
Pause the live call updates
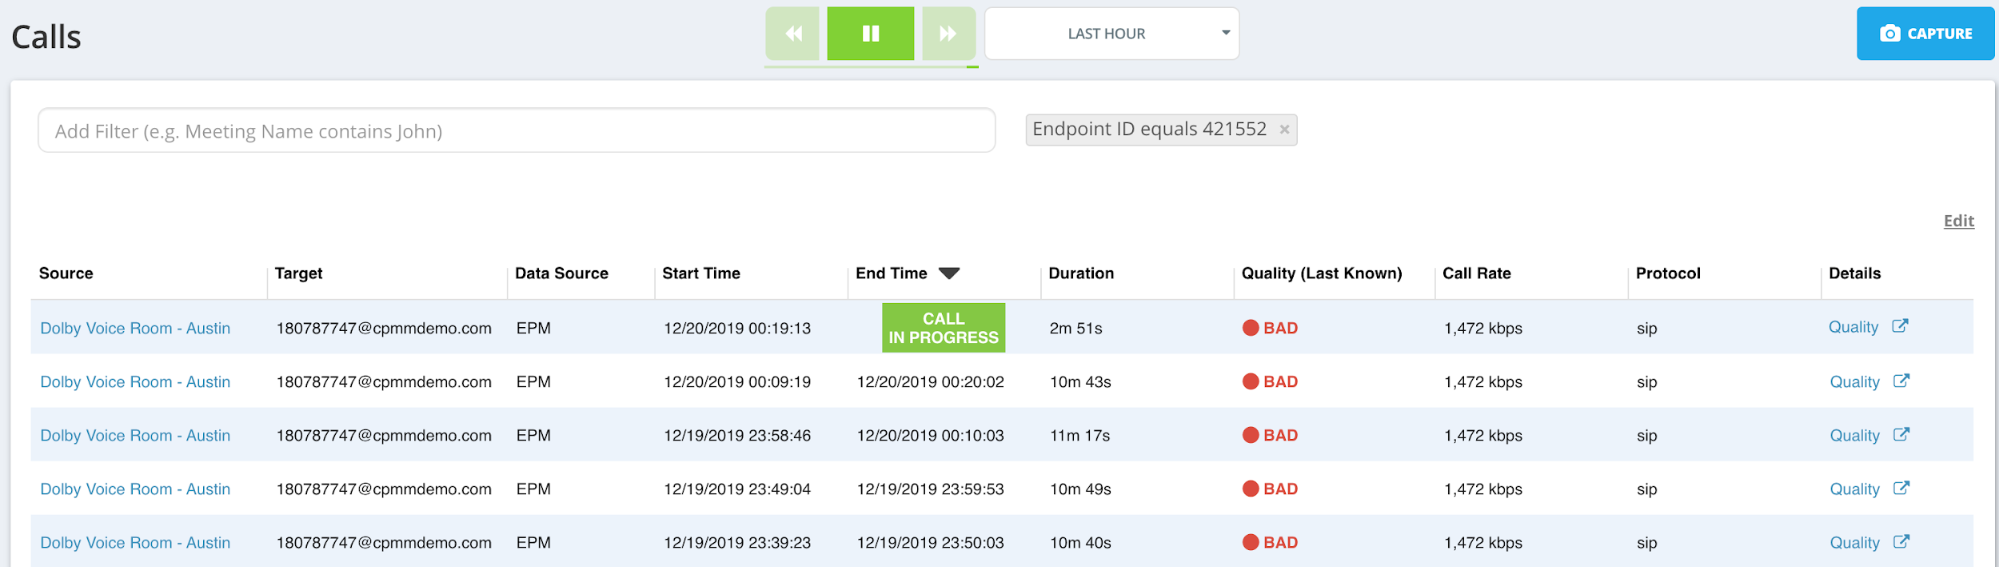click(870, 34)
